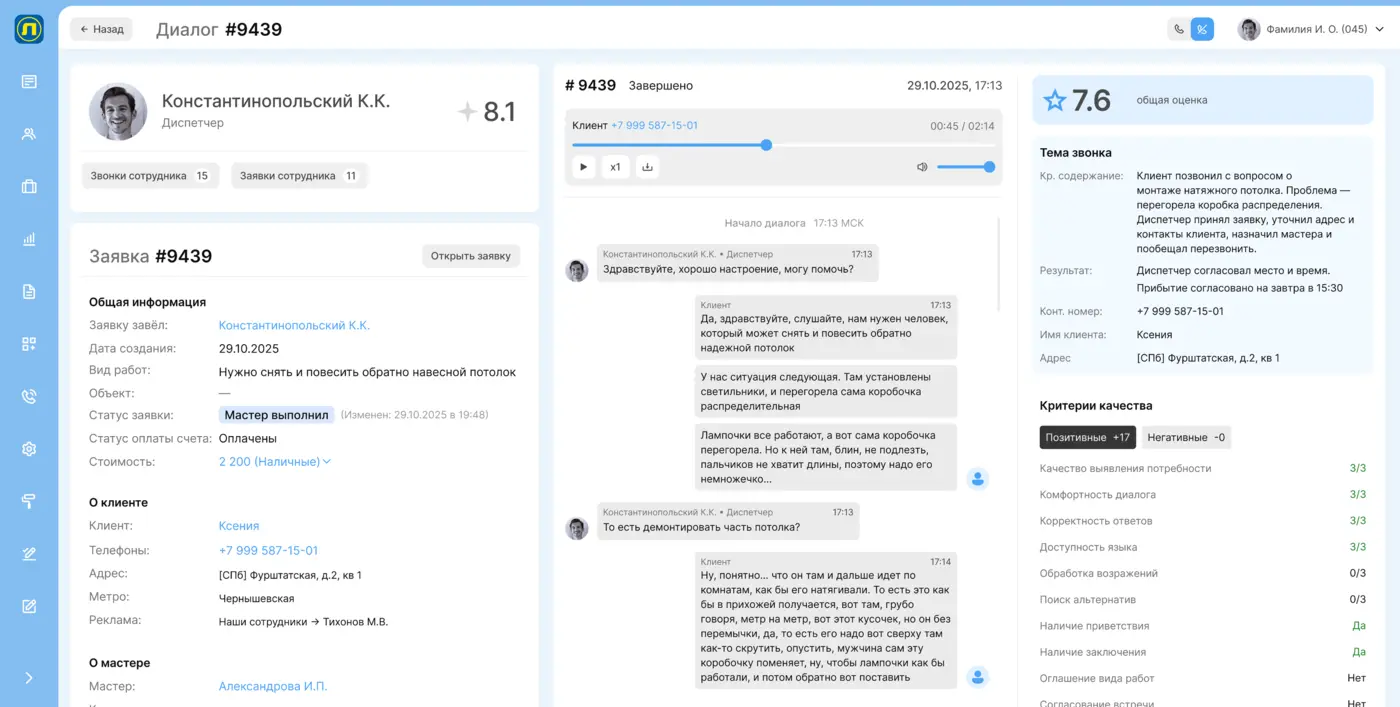Switch to the Негативные -0 filter
The image size is (1400, 707).
1184,437
